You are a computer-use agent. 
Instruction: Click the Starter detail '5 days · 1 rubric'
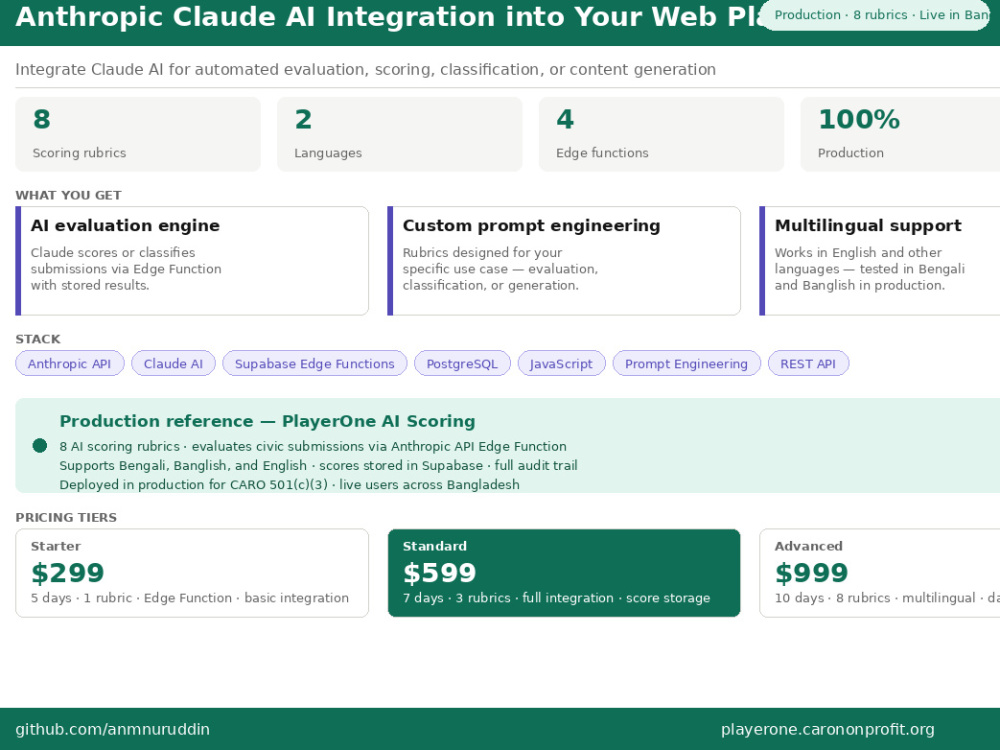[x=189, y=598]
